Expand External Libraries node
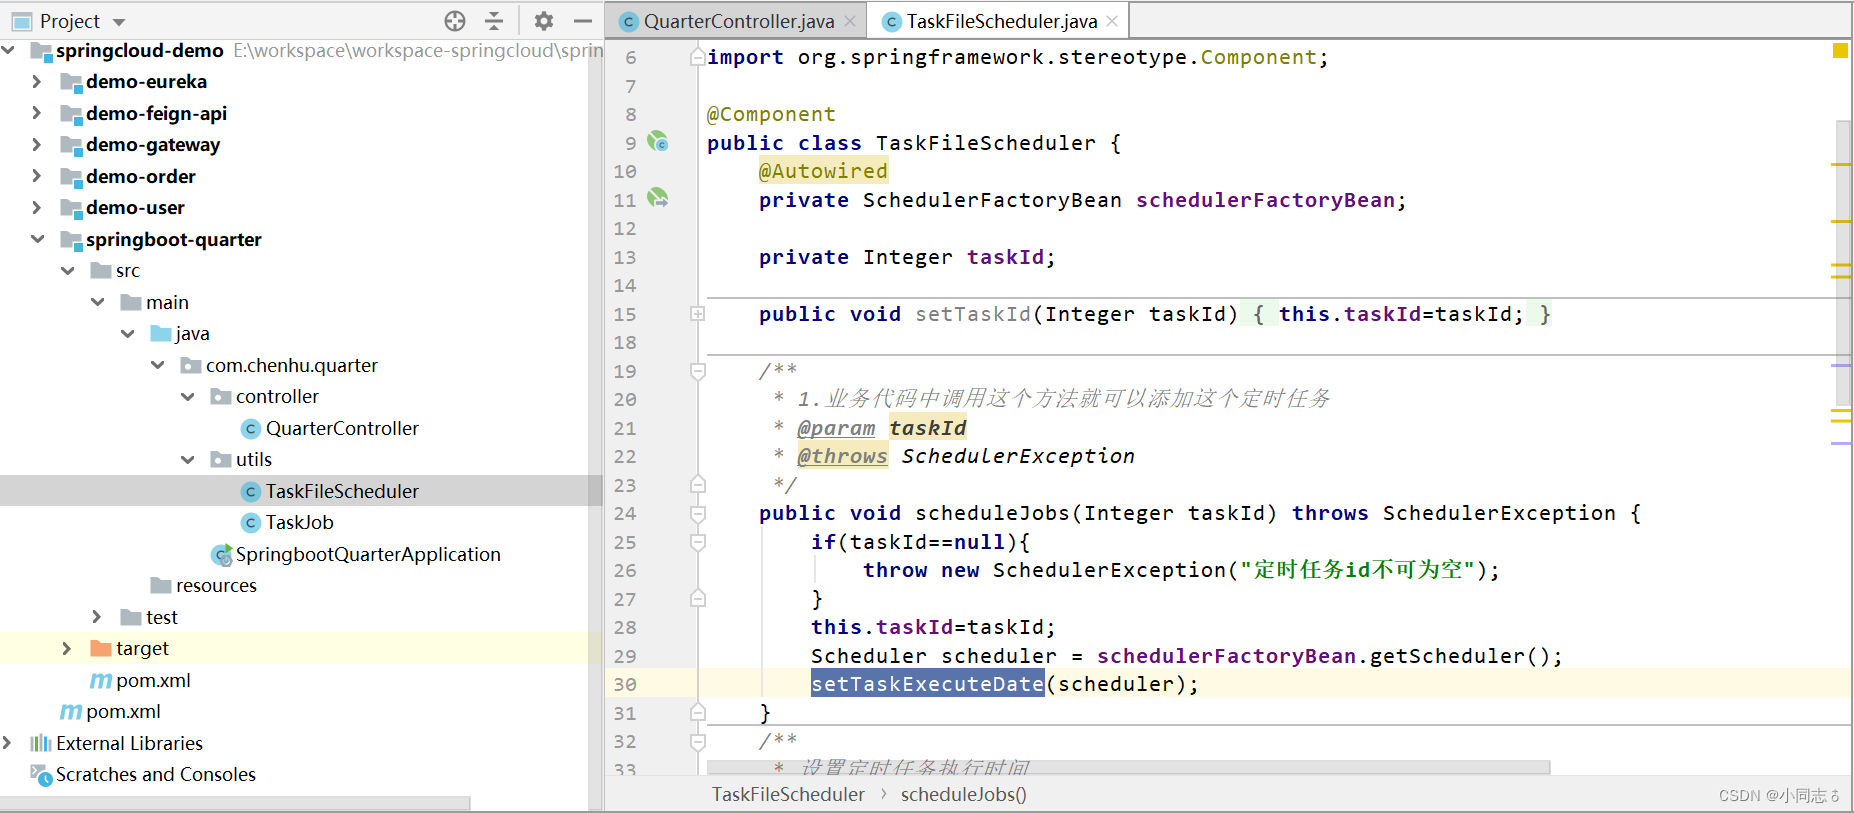This screenshot has width=1854, height=813. pyautogui.click(x=8, y=743)
